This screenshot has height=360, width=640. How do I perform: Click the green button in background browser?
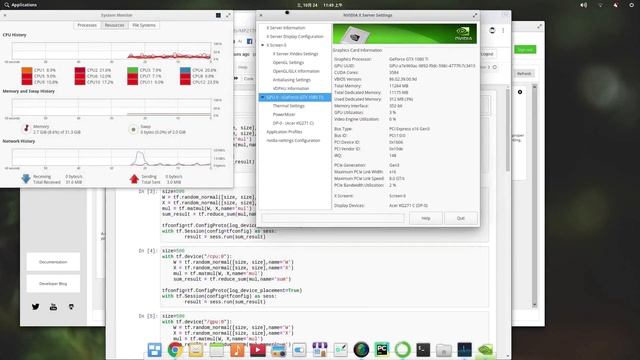point(525,50)
